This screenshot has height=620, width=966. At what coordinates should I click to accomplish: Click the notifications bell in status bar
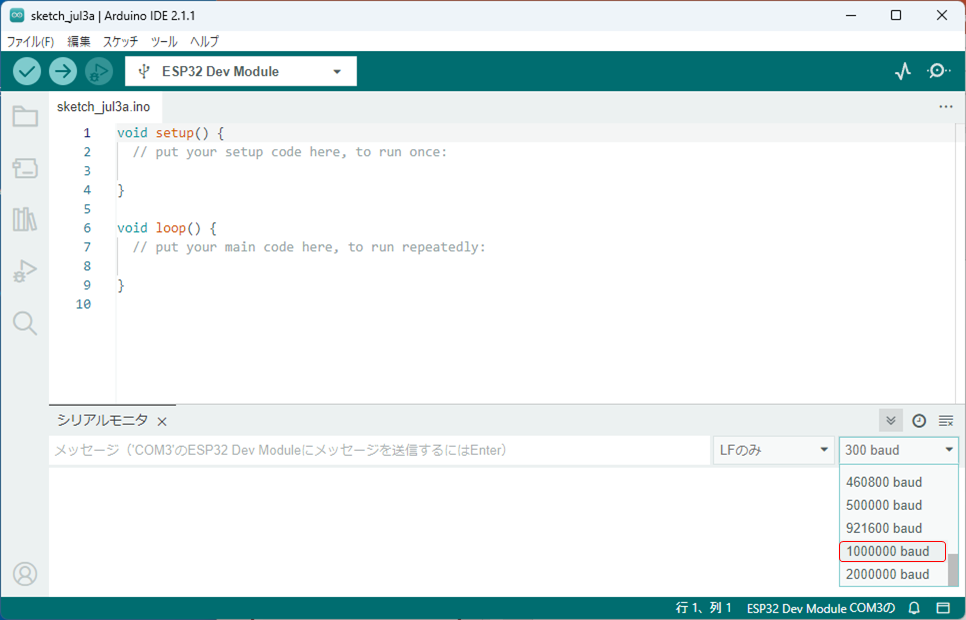[915, 608]
